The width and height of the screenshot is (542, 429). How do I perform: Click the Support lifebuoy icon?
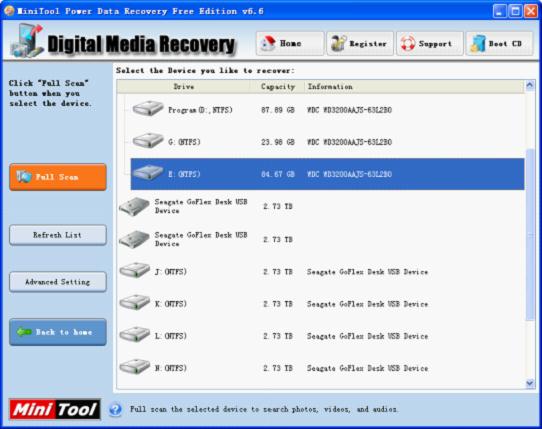click(x=408, y=44)
